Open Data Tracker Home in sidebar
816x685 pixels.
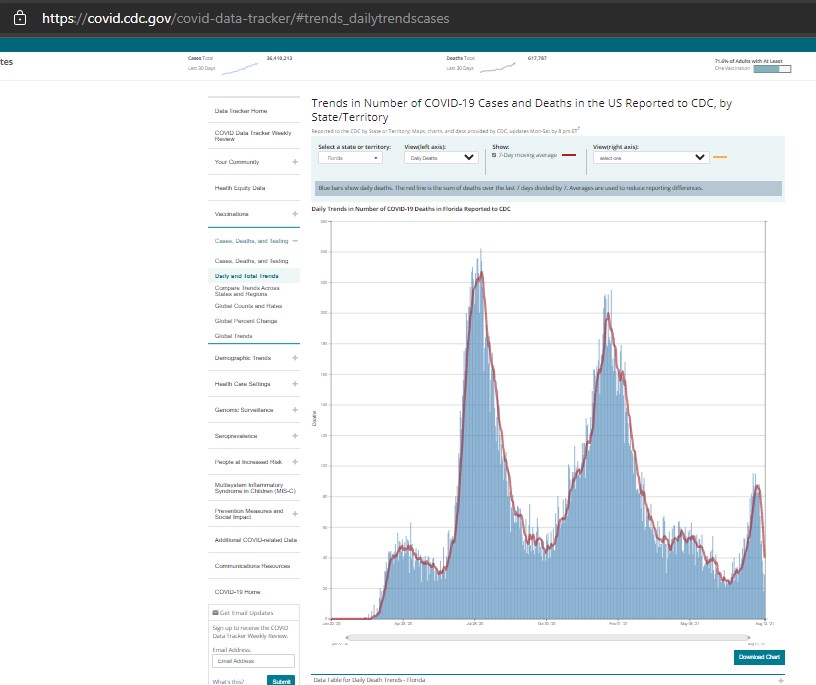(241, 110)
